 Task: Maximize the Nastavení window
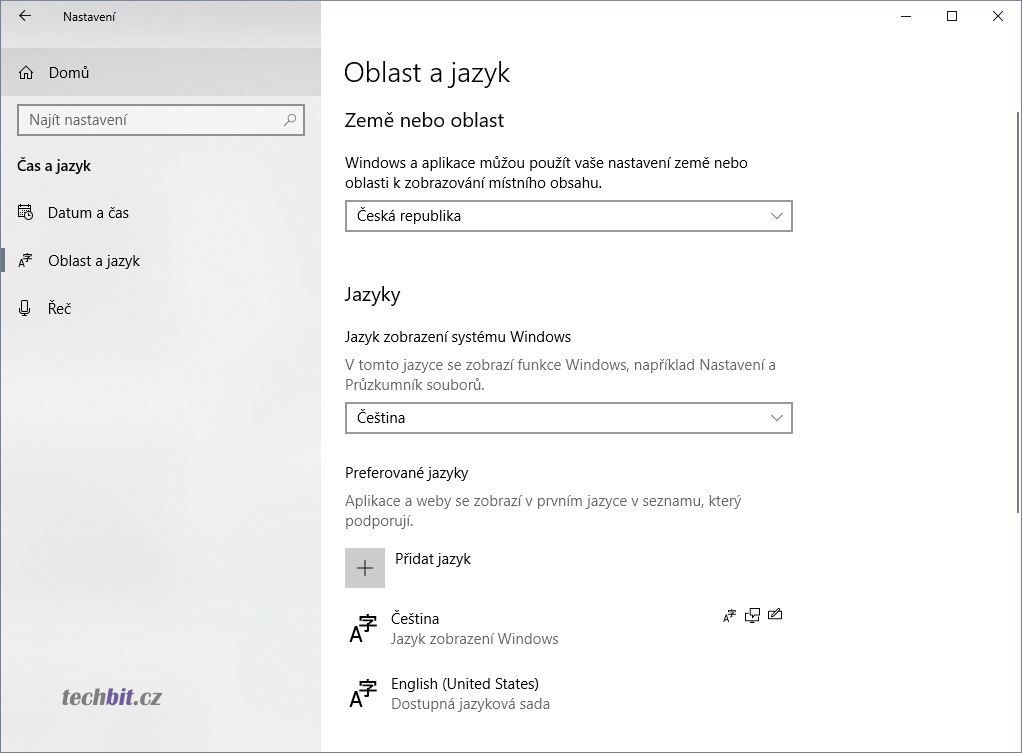click(952, 16)
